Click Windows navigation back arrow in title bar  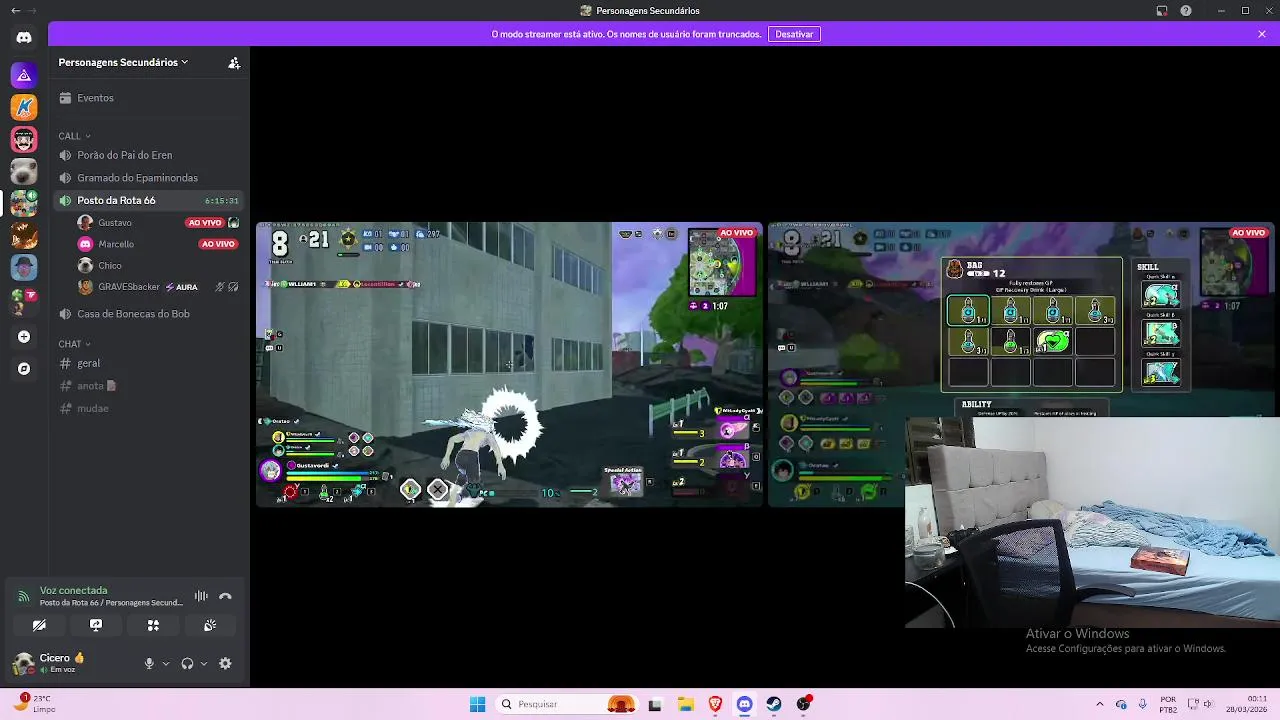point(15,10)
